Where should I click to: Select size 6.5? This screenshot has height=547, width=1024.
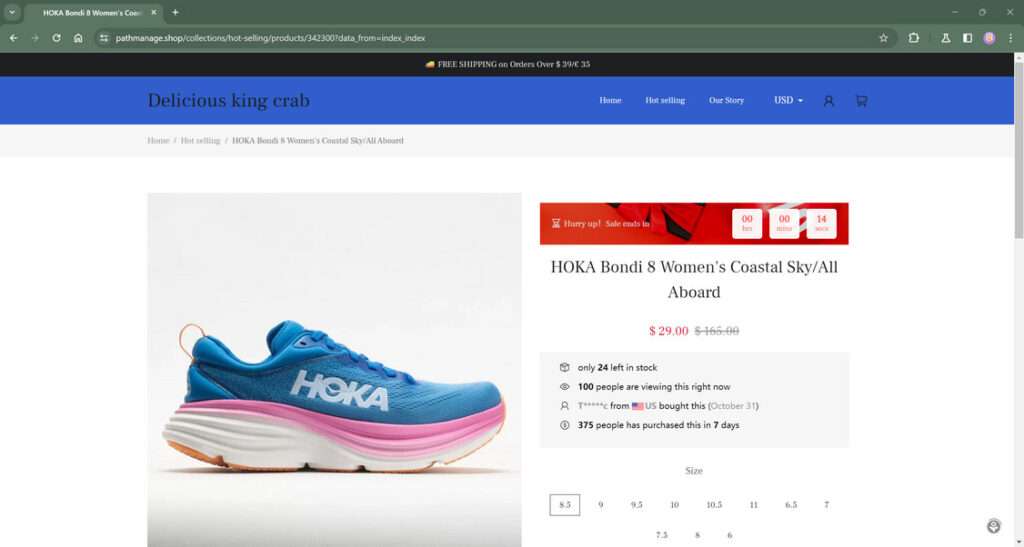791,505
